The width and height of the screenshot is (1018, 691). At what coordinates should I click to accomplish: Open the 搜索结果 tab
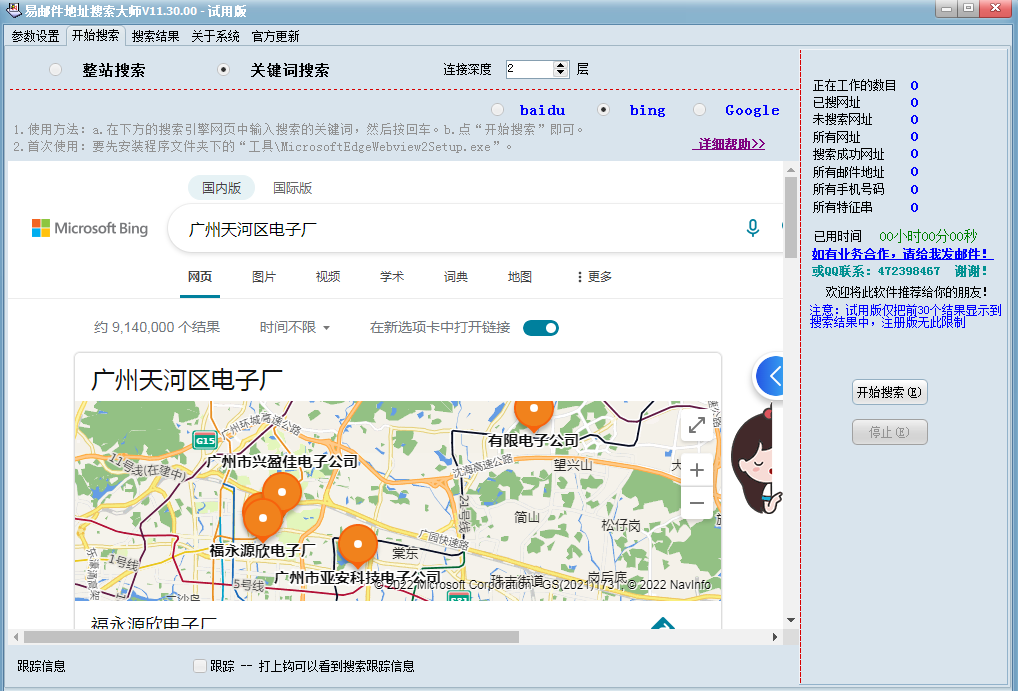pyautogui.click(x=155, y=36)
